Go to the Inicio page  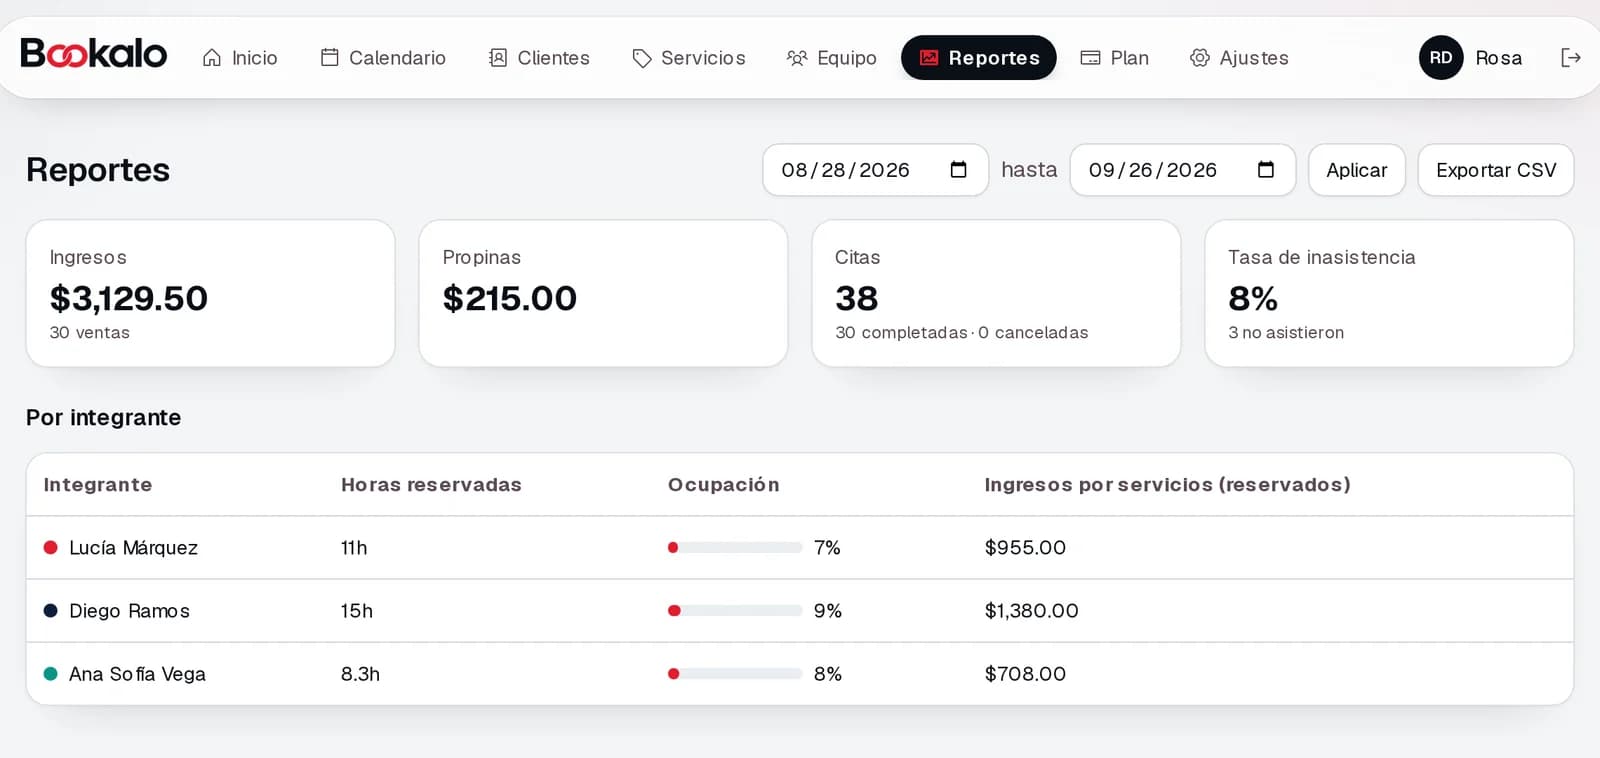coord(240,58)
